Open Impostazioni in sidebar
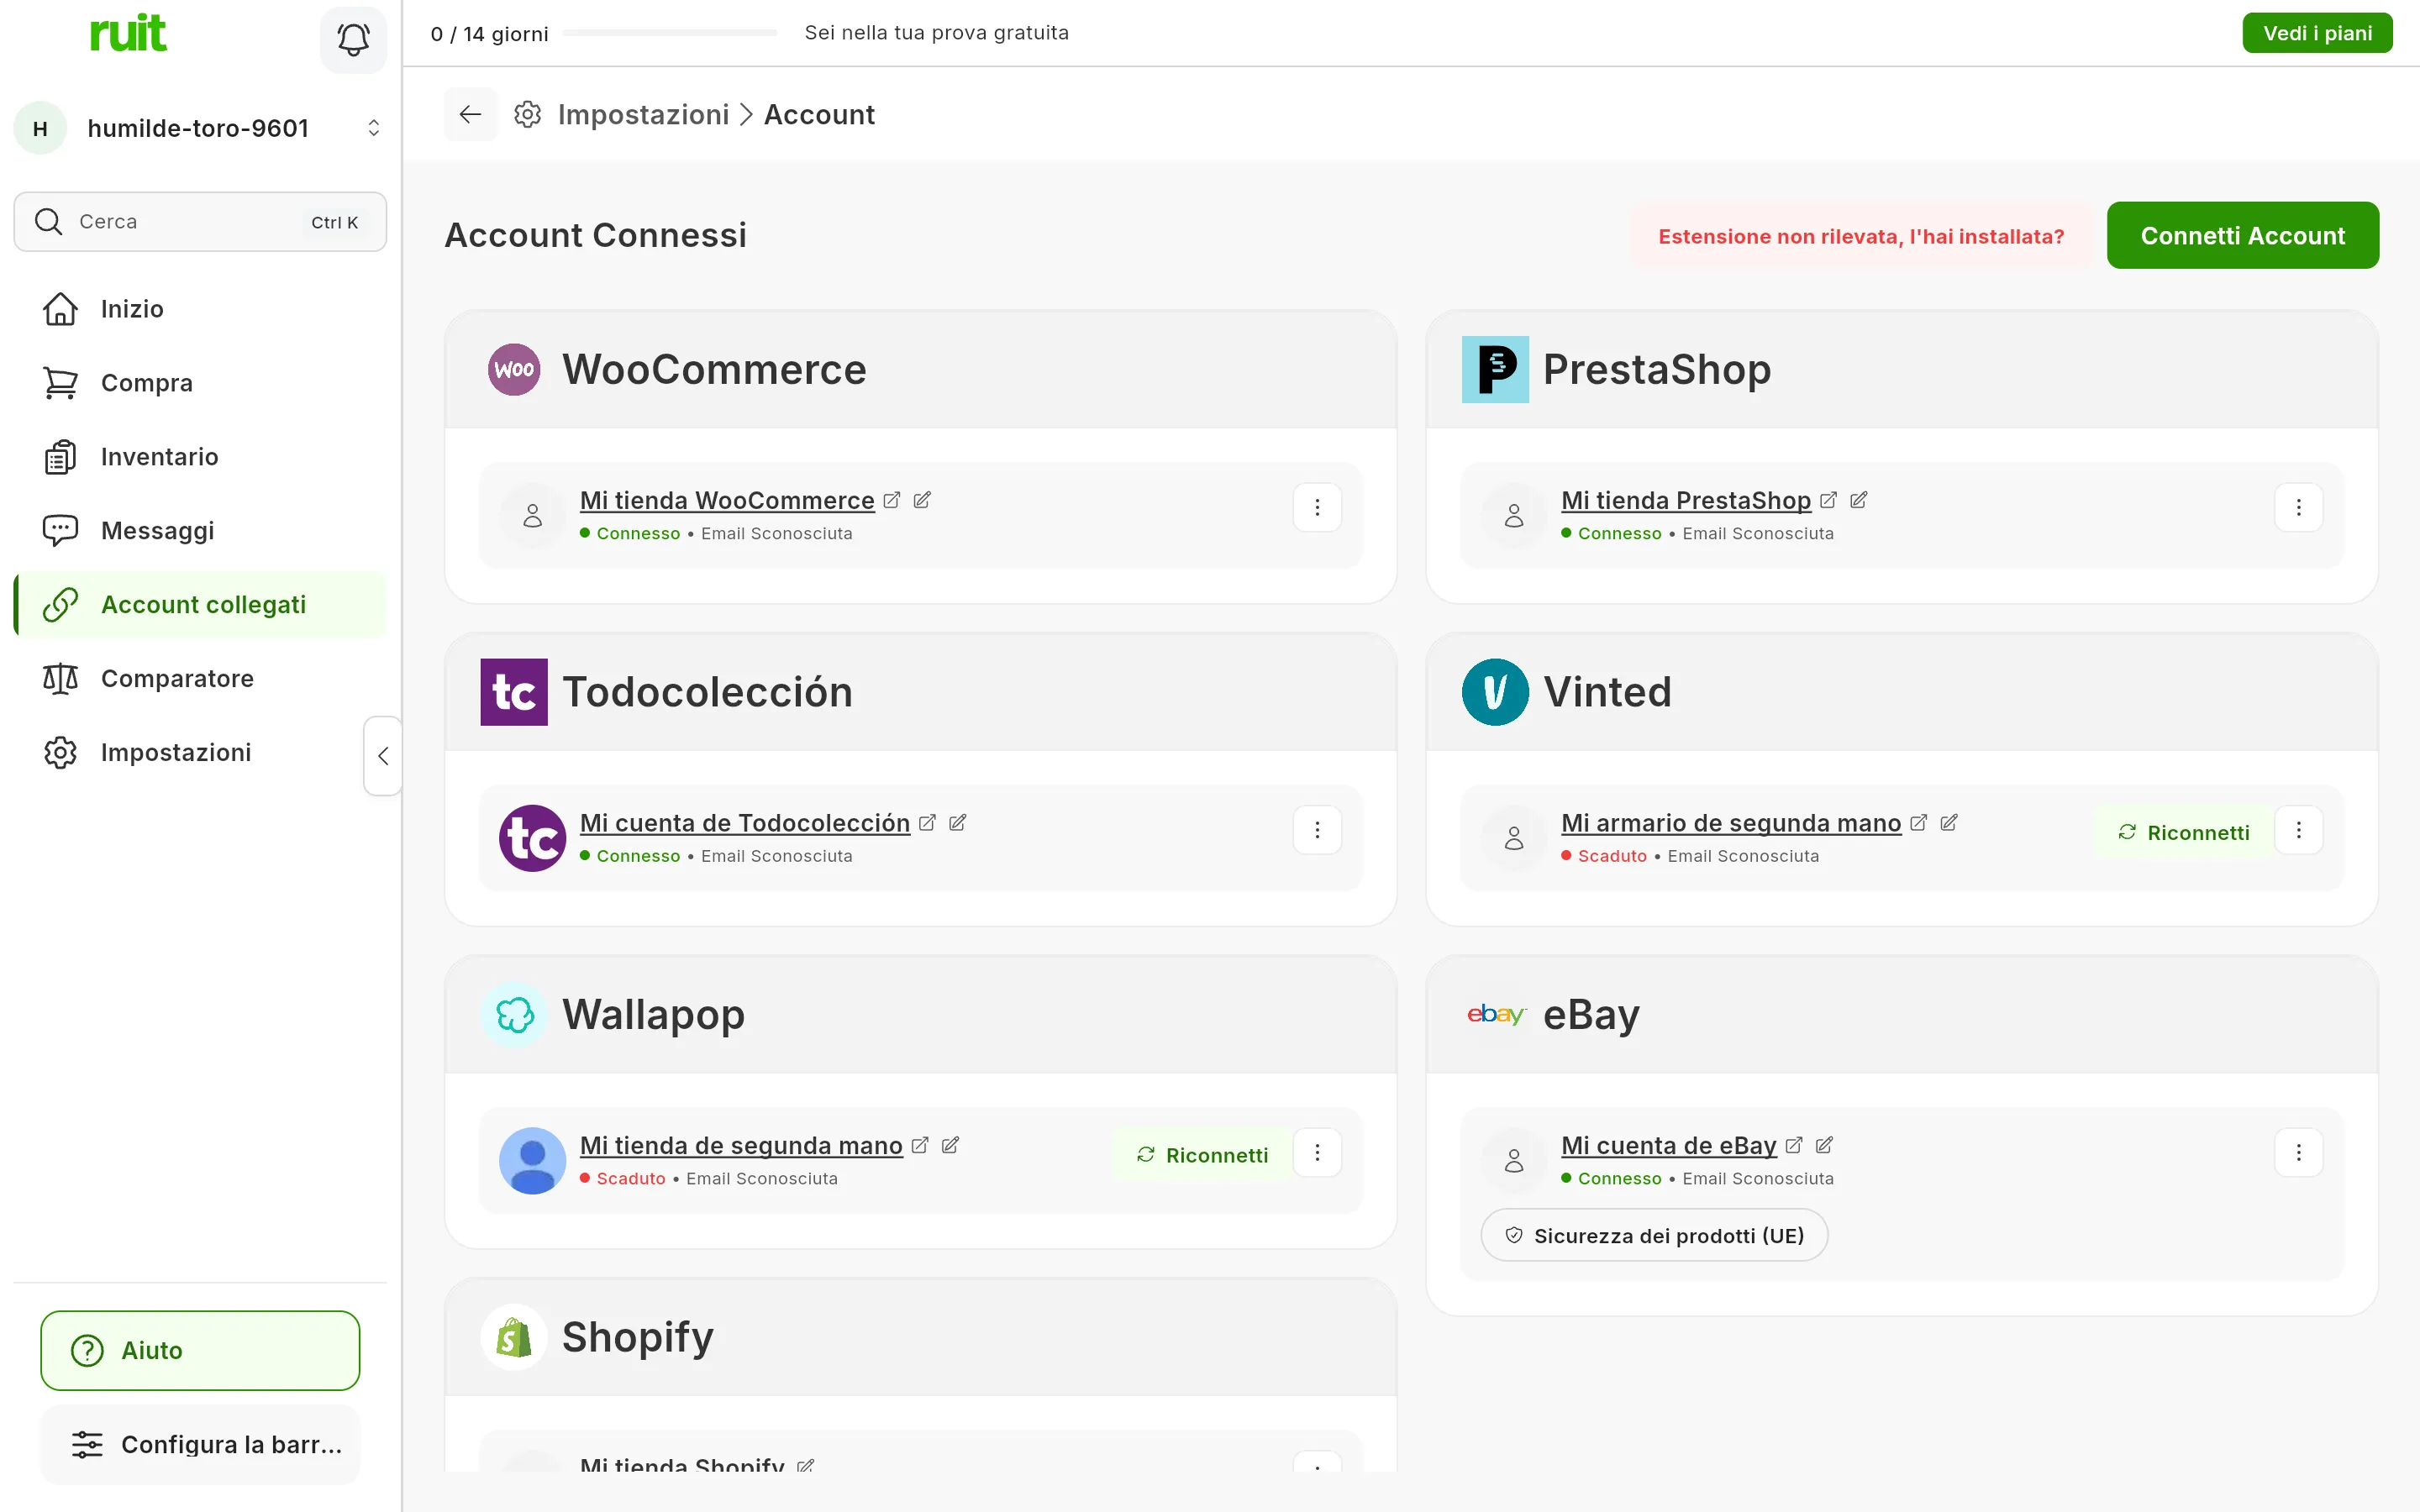The image size is (2420, 1512). pyautogui.click(x=200, y=753)
